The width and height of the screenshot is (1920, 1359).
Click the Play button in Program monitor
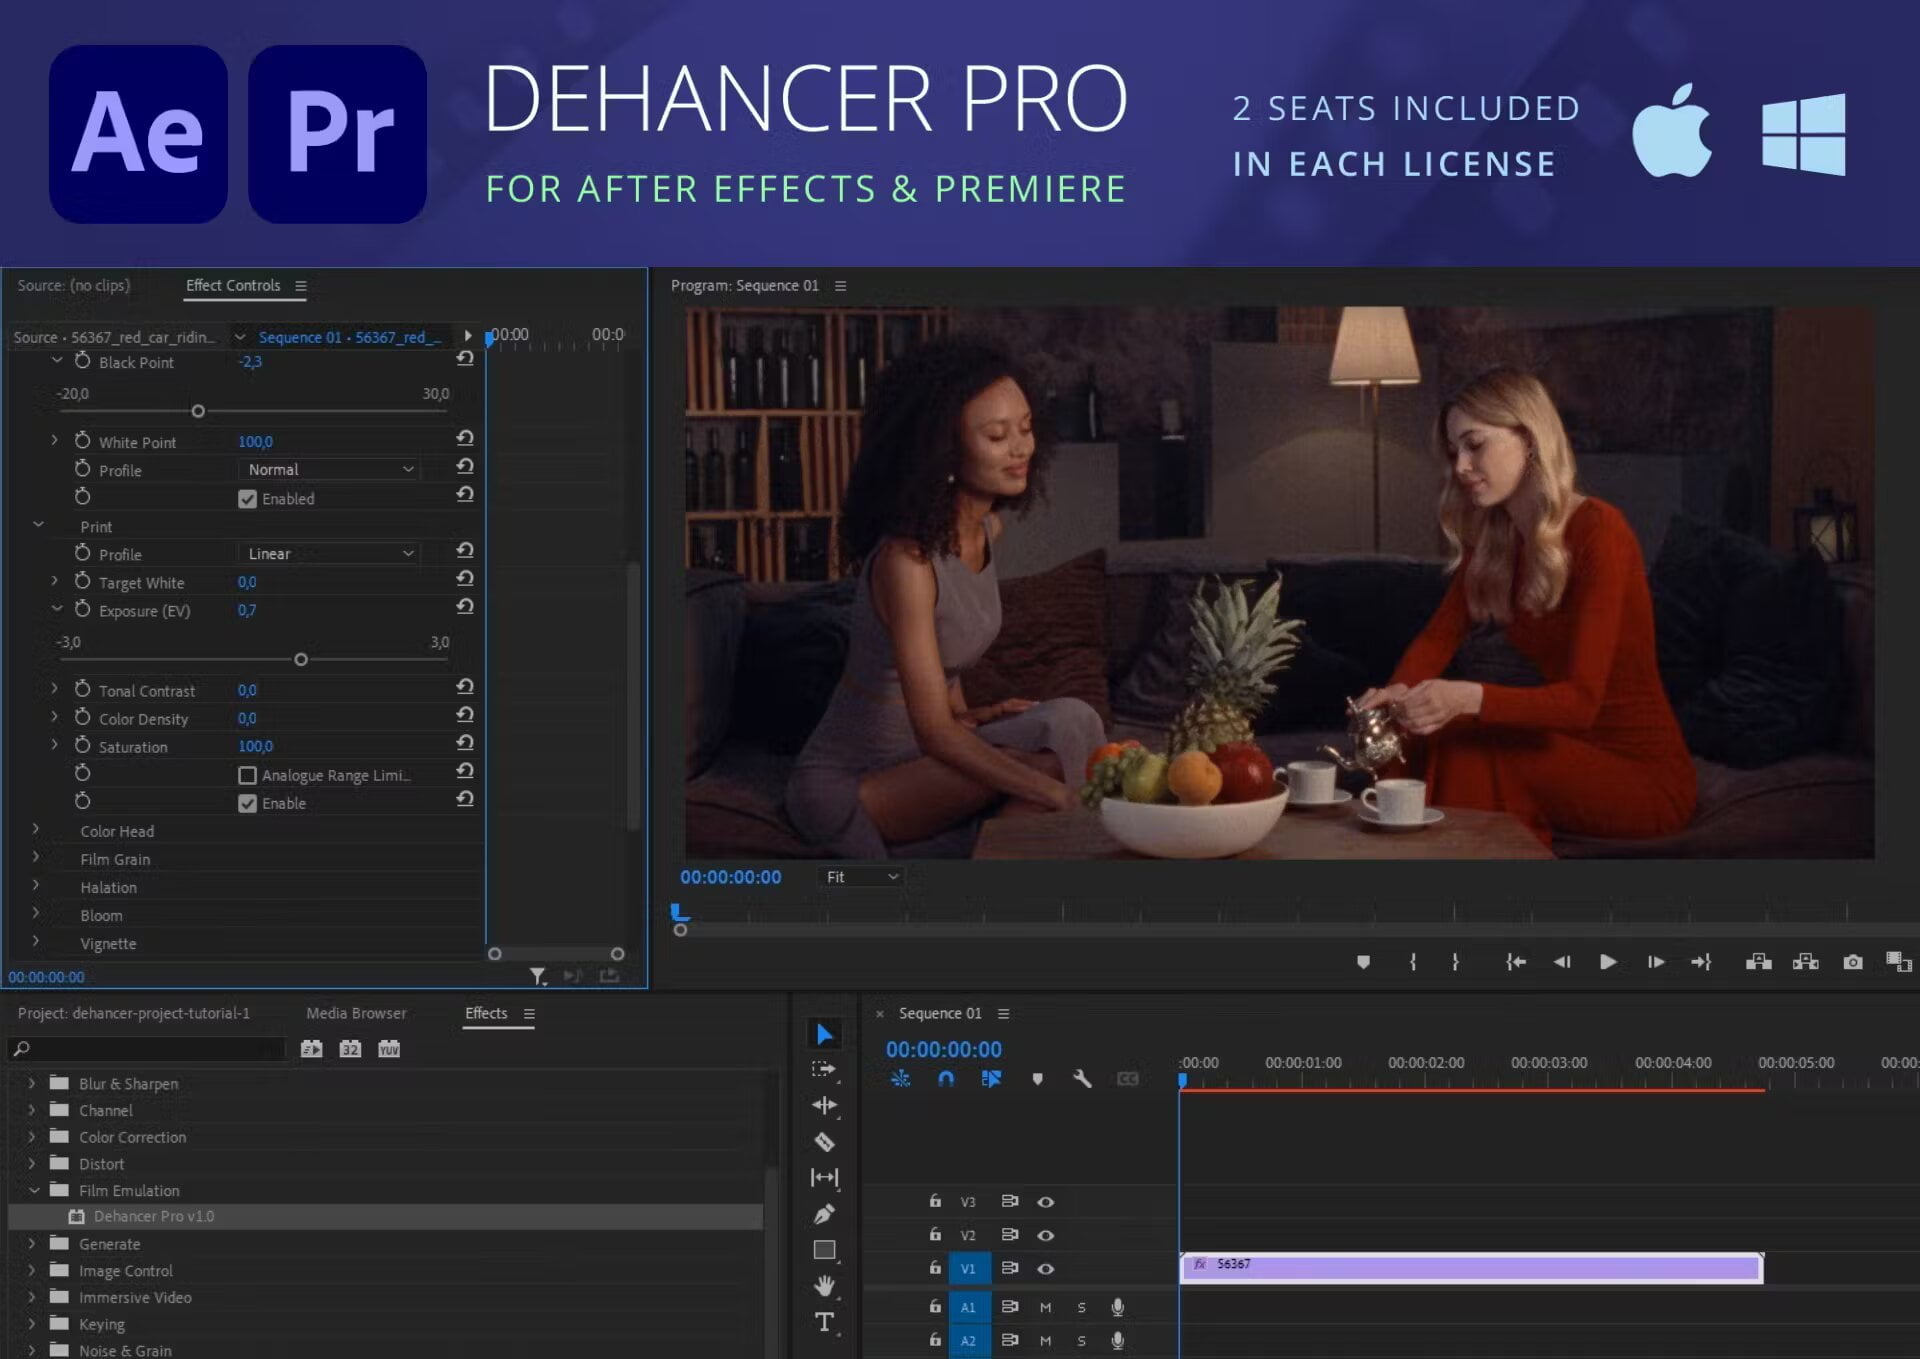[1607, 962]
